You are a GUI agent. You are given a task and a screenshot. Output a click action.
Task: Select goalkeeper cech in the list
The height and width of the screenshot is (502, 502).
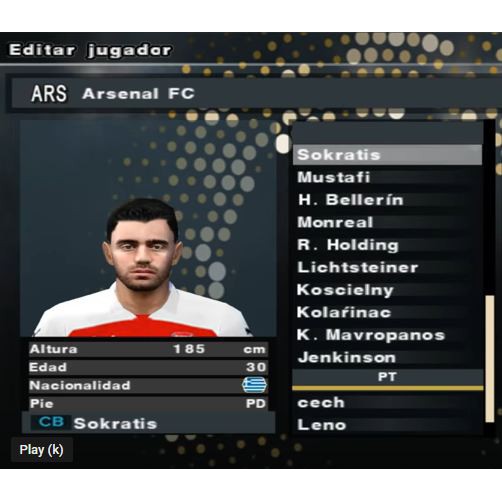click(388, 402)
